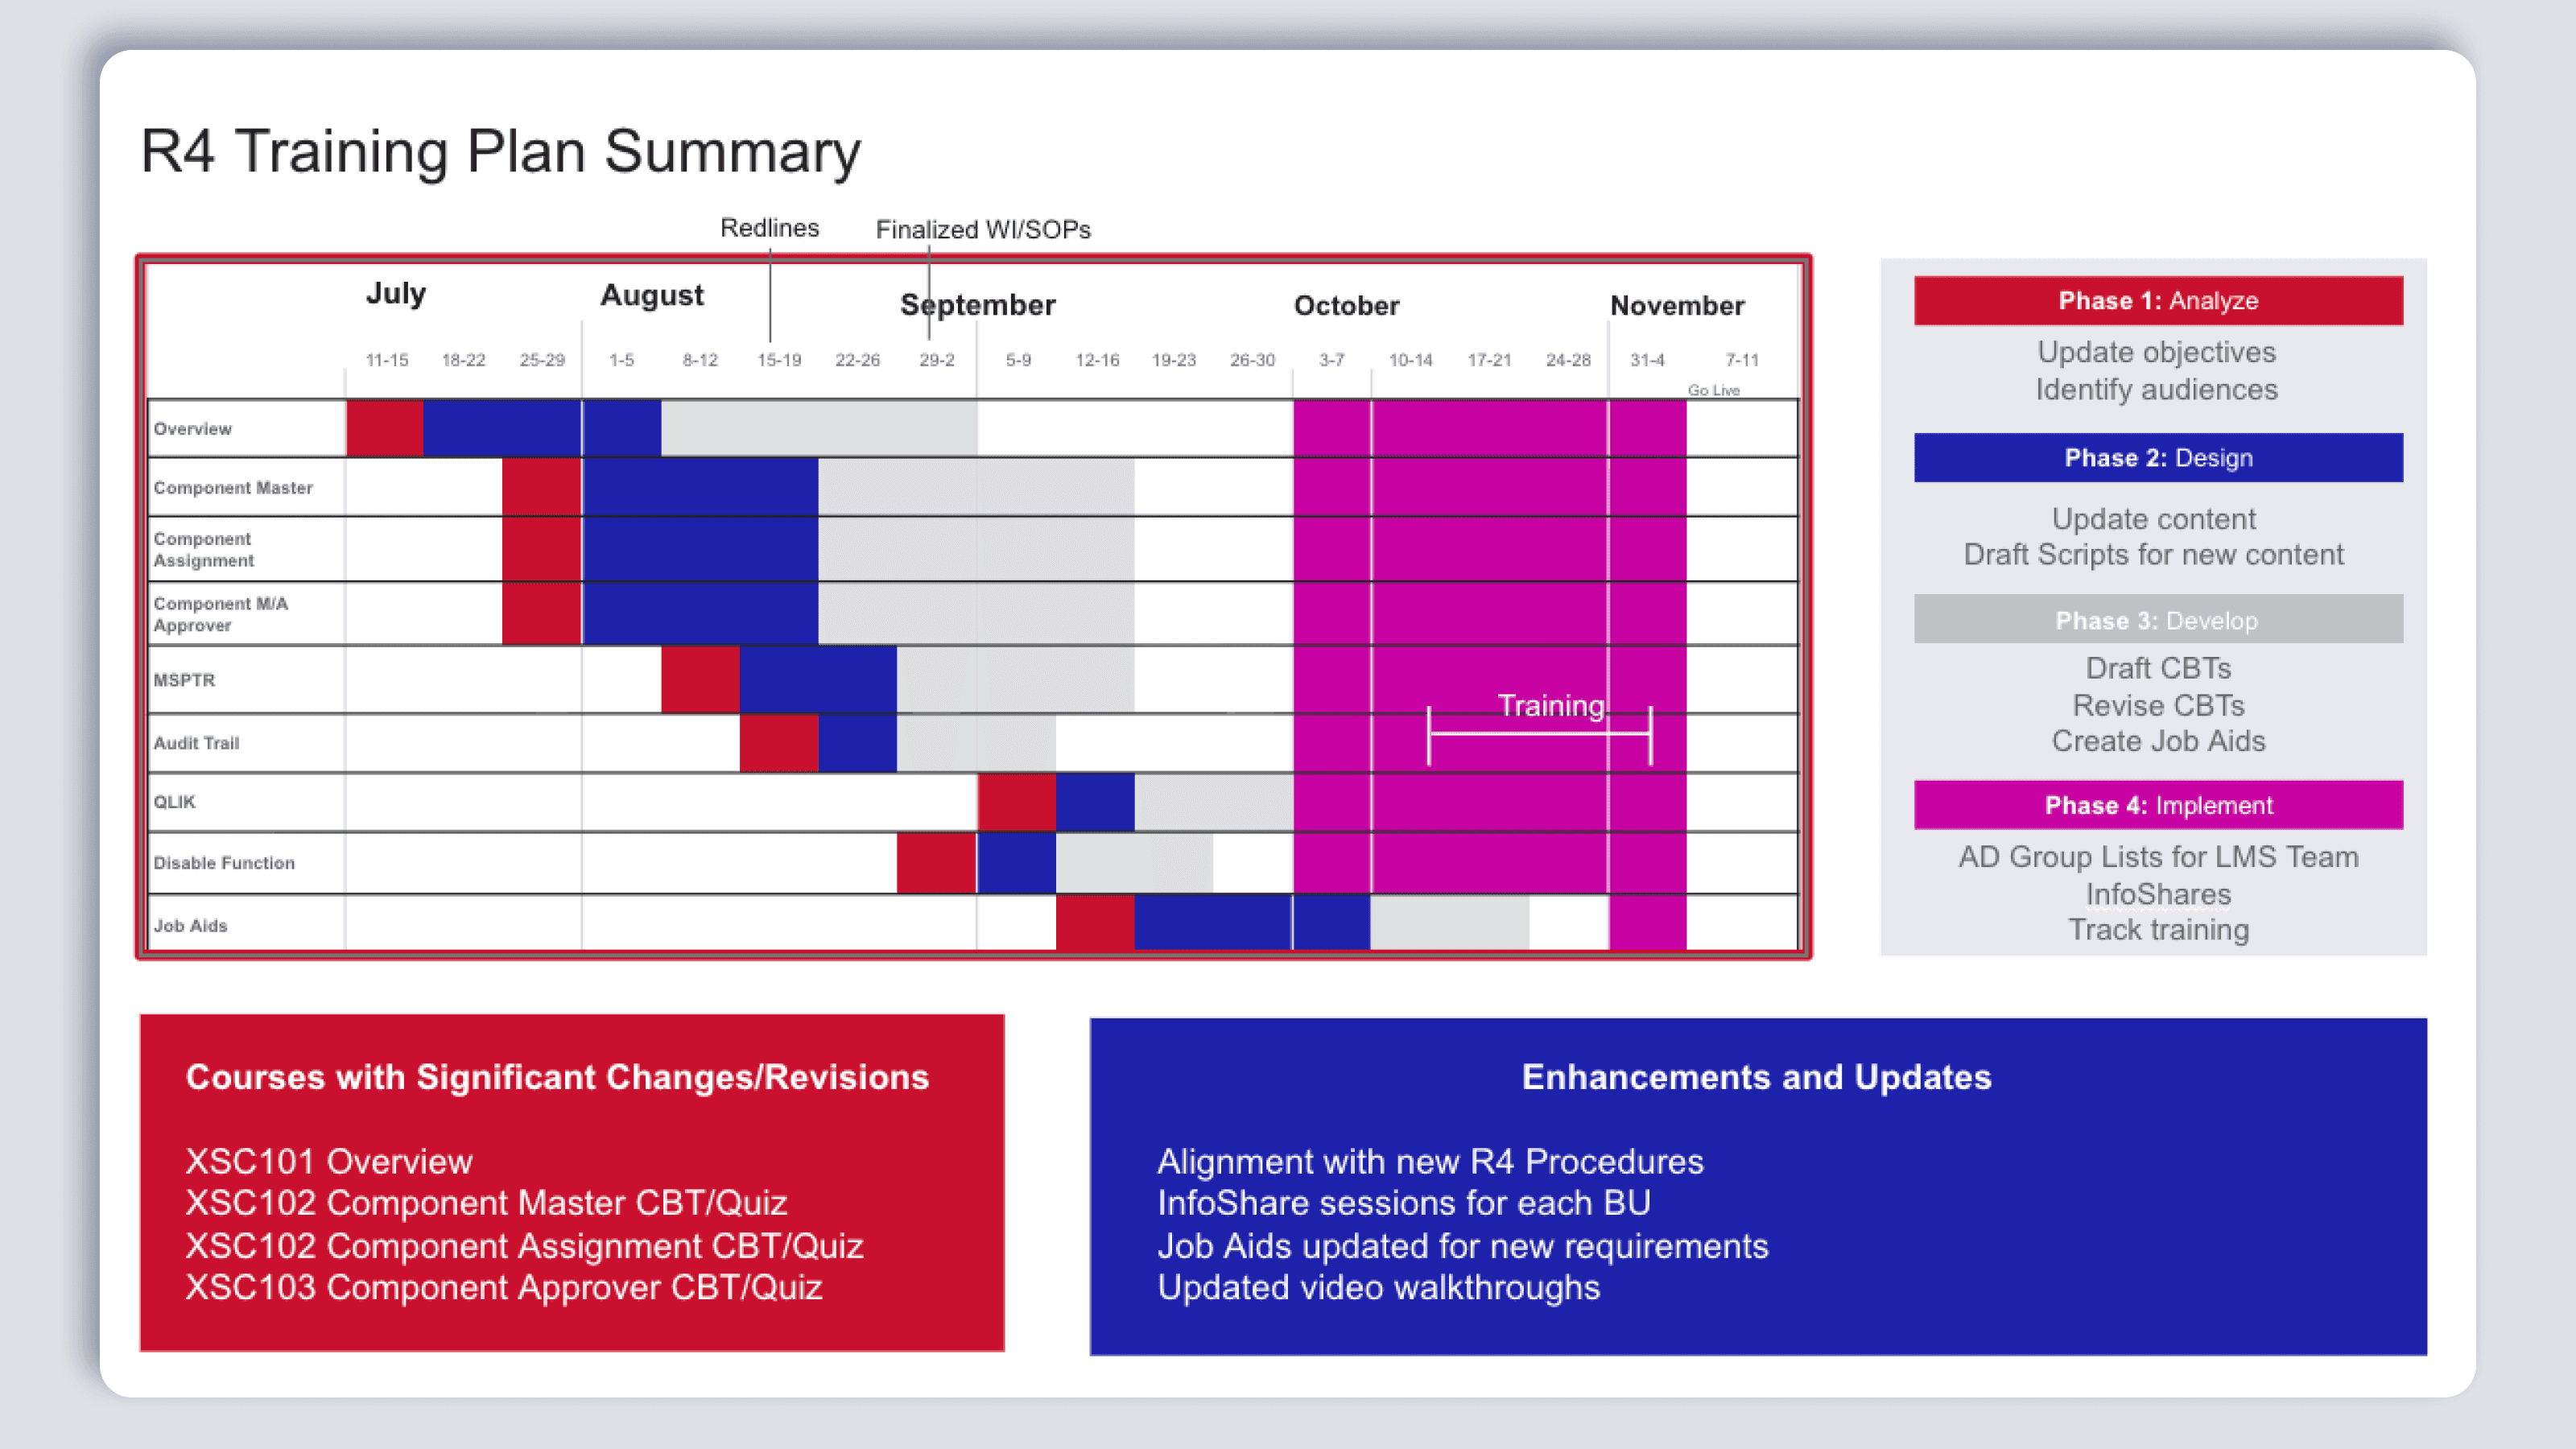This screenshot has height=1449, width=2576.
Task: Select the Overview row label
Action: click(x=193, y=429)
